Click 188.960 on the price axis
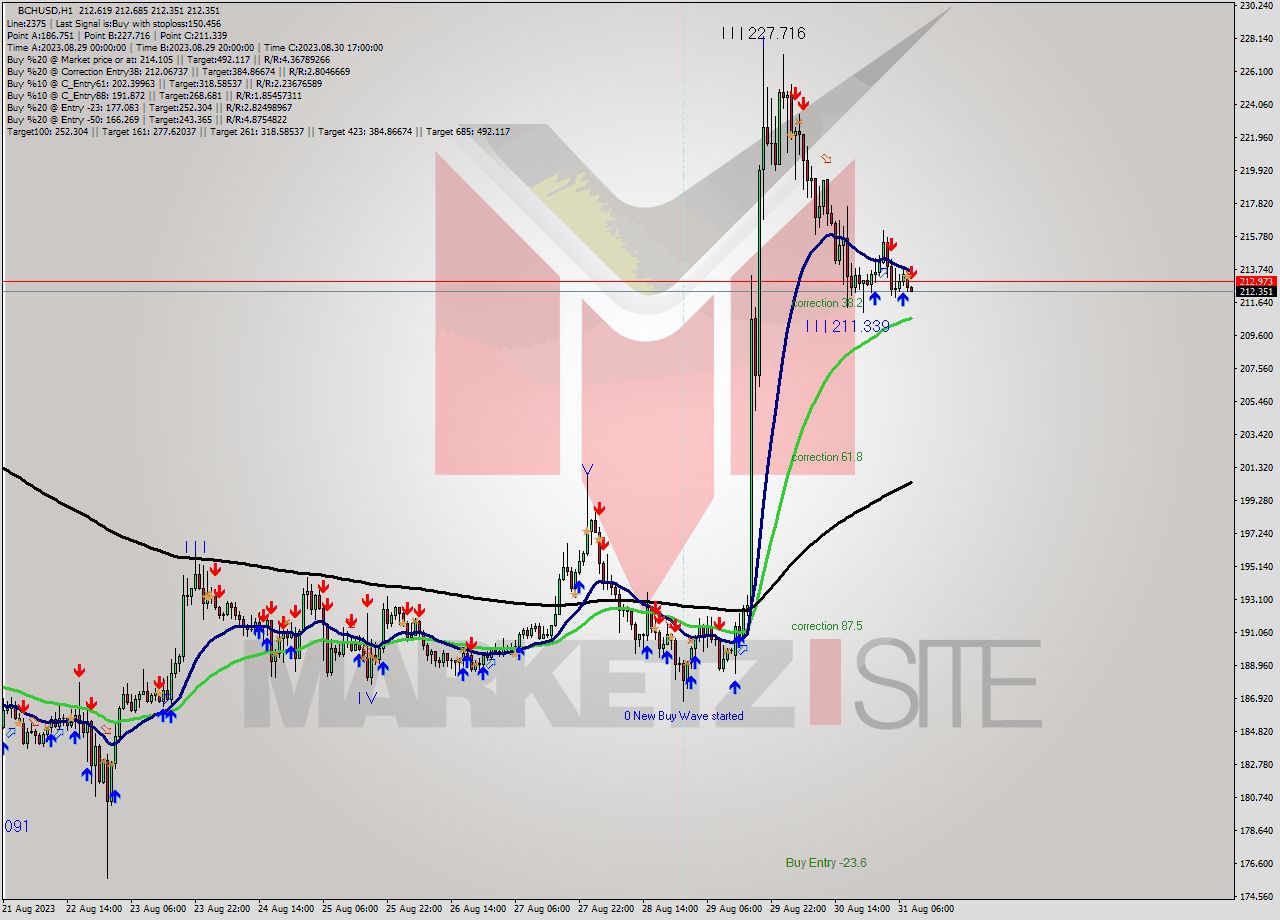The width and height of the screenshot is (1280, 920). [1255, 665]
